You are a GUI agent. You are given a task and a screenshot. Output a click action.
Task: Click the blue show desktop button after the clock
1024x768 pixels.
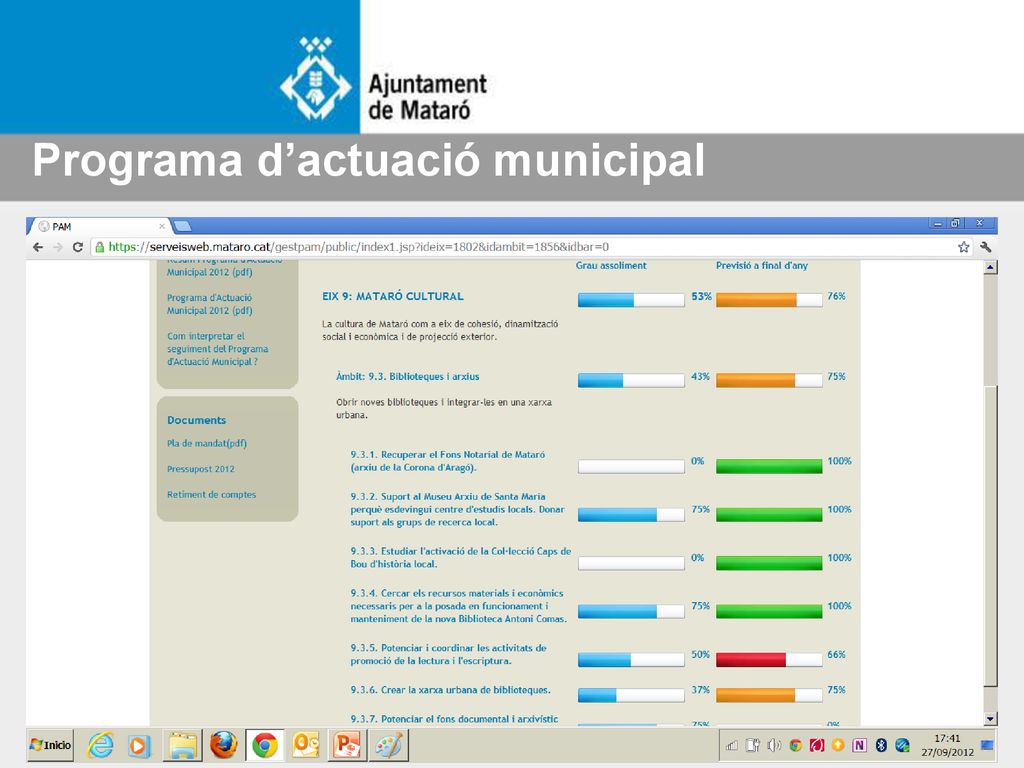[987, 745]
